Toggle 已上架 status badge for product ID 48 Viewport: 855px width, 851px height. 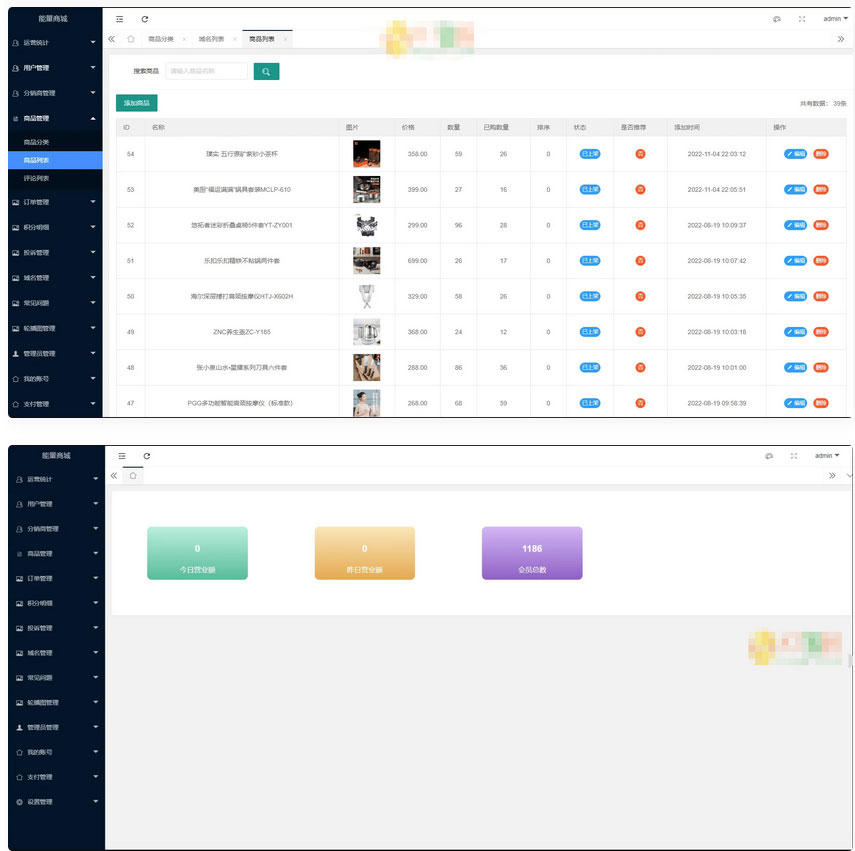pyautogui.click(x=590, y=368)
